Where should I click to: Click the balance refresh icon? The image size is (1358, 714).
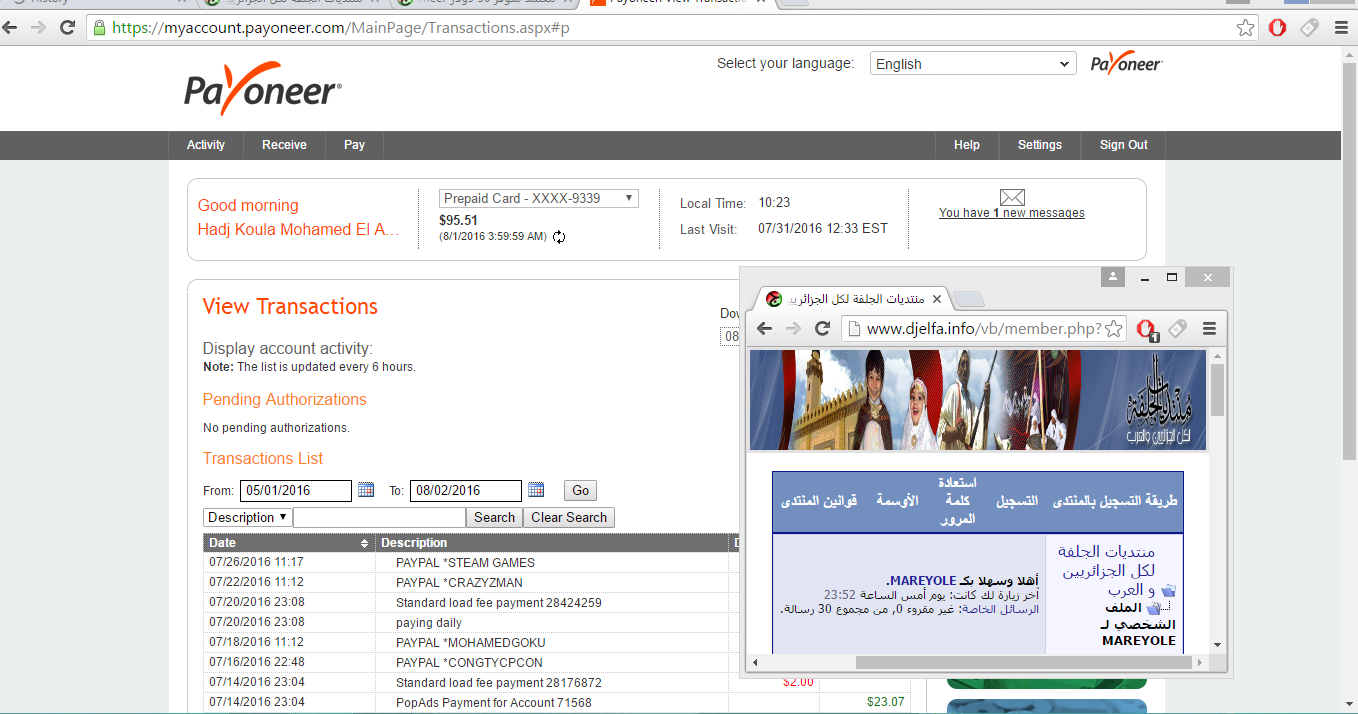pos(559,237)
